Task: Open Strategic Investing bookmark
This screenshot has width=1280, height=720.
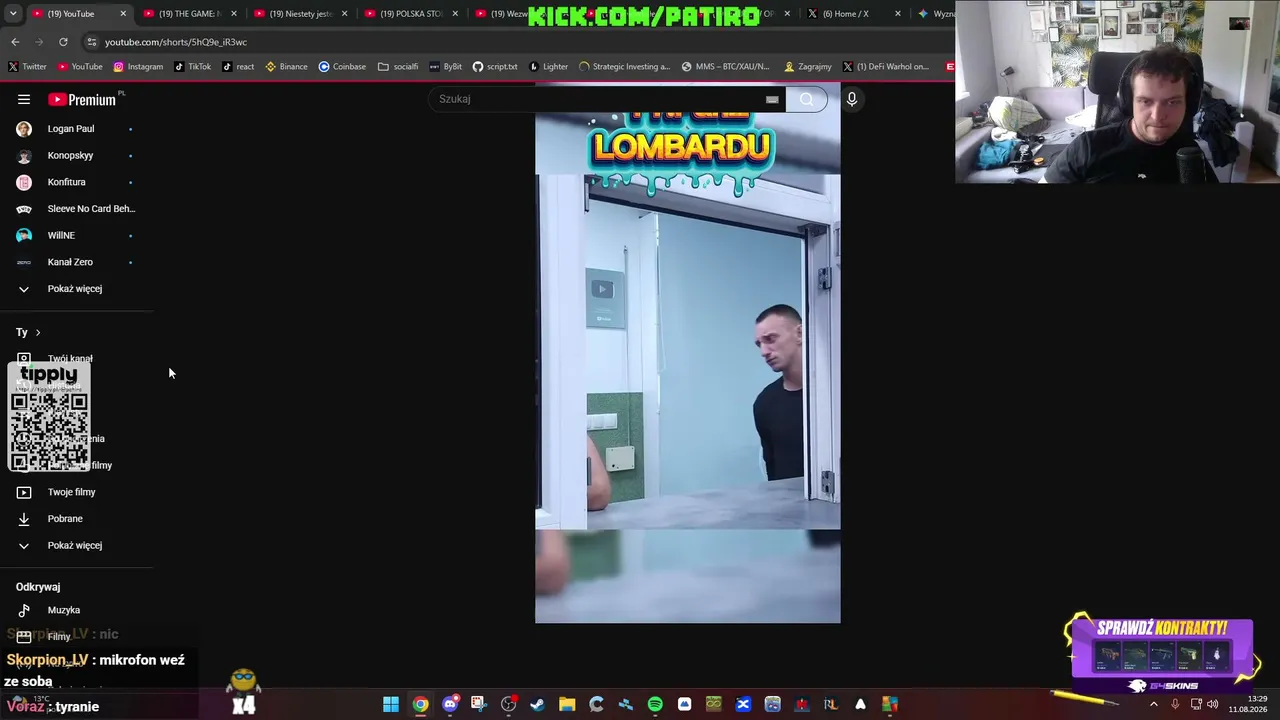Action: 624,67
